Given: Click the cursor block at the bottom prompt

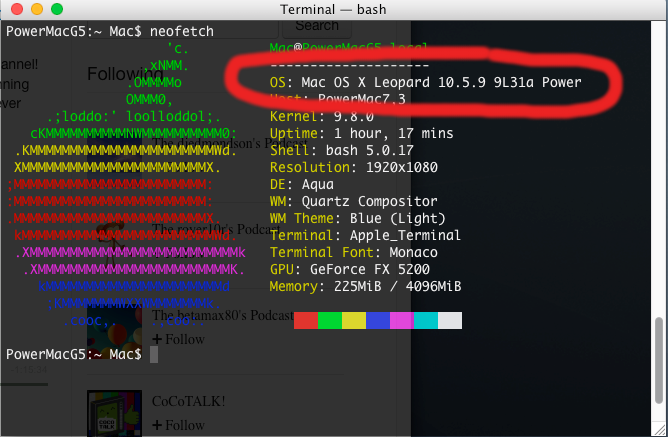Looking at the screenshot, I should coord(154,354).
